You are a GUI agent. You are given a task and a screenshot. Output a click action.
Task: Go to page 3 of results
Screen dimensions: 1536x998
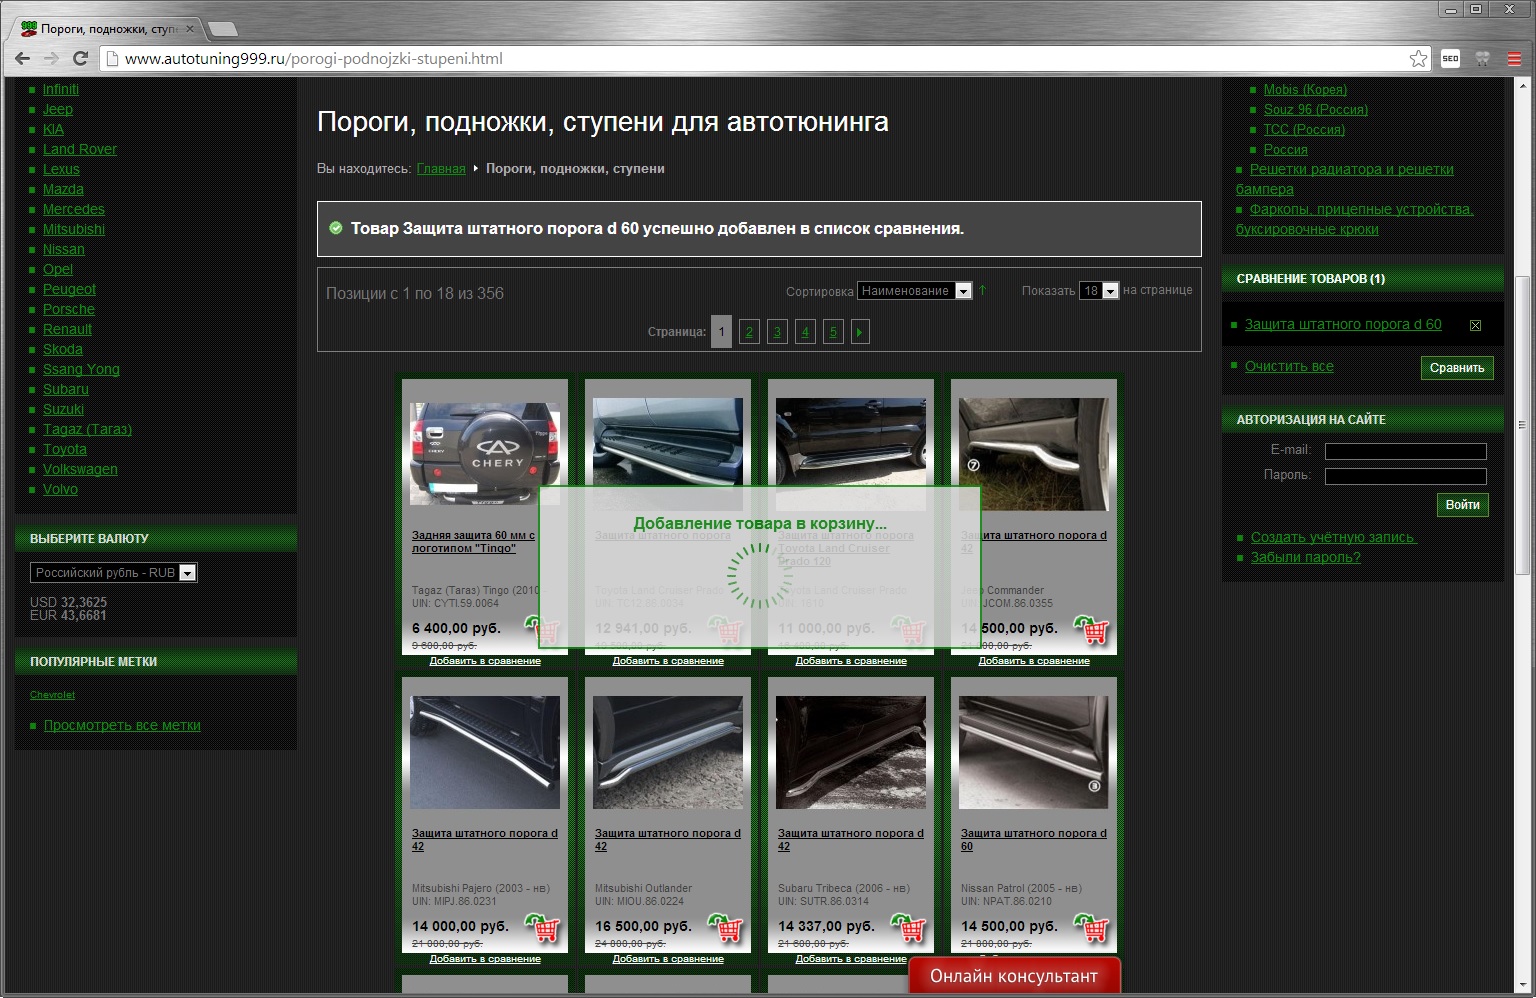click(777, 332)
